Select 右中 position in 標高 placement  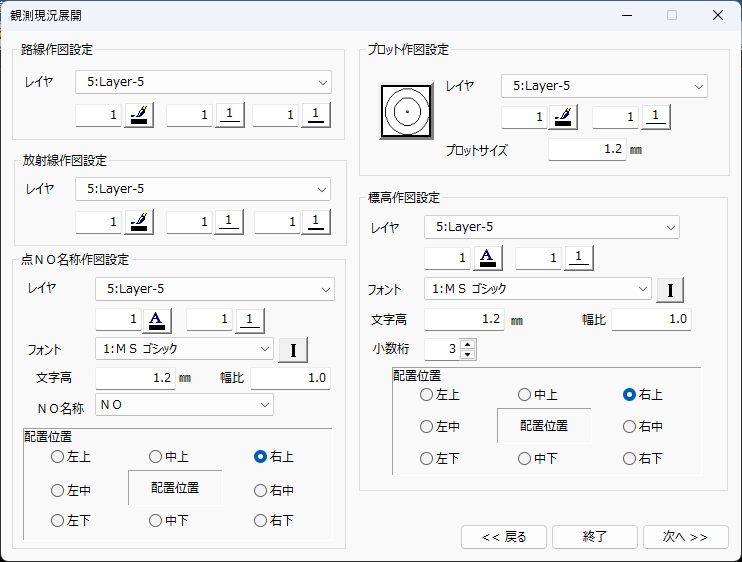coord(630,427)
